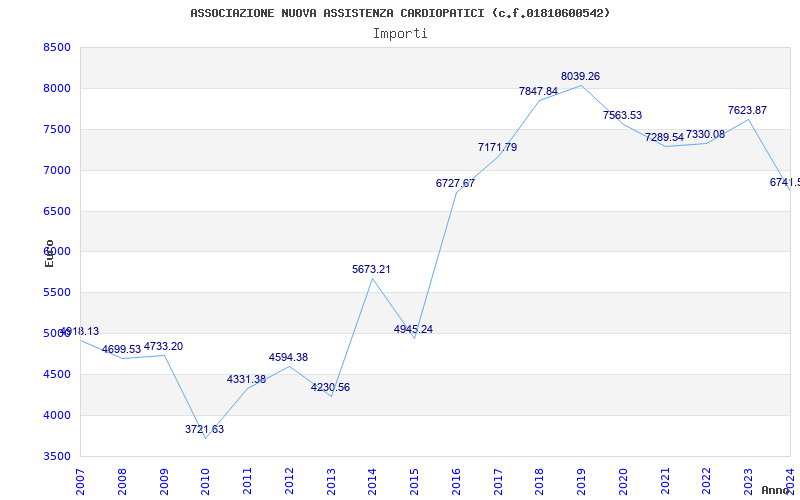This screenshot has height=500, width=800.
Task: Click x-axis year label 2012
Action: tap(289, 482)
